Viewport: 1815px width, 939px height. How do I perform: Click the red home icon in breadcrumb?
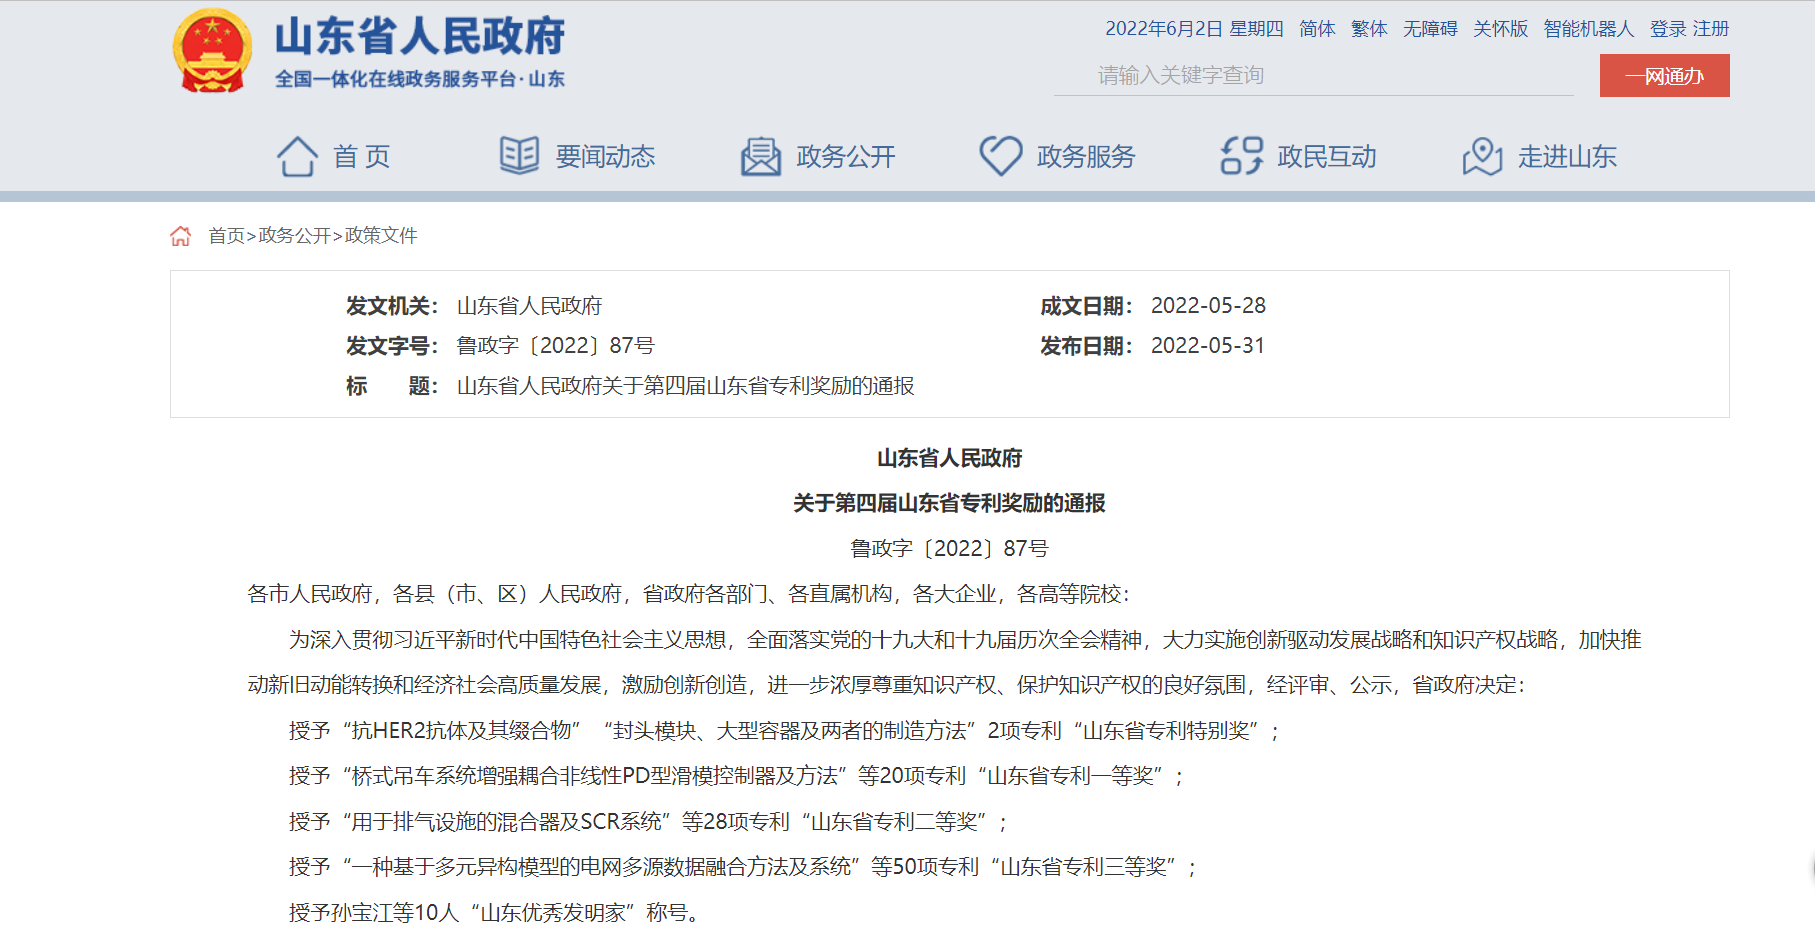181,236
